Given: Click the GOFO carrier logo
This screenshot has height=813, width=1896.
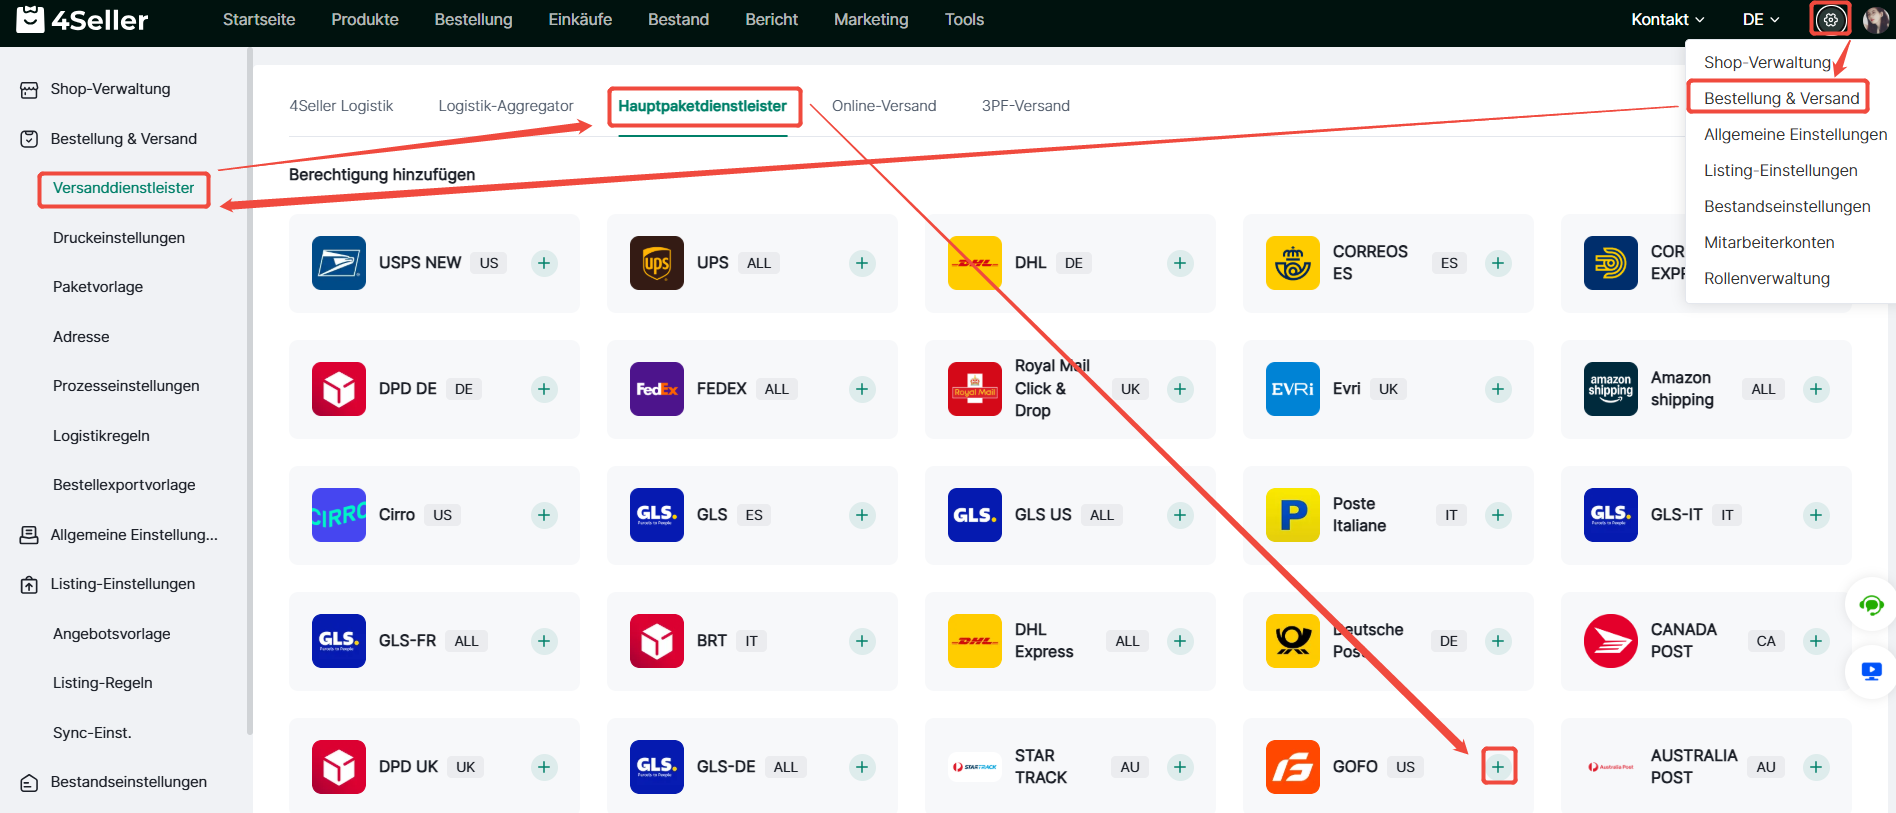Looking at the screenshot, I should pos(1293,767).
